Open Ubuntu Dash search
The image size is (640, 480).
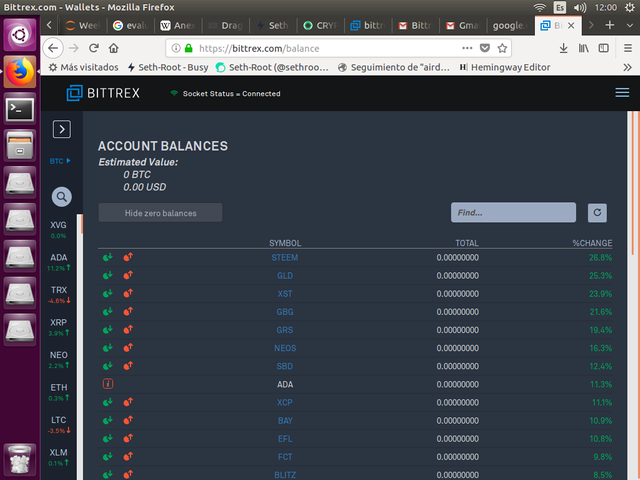click(x=20, y=35)
